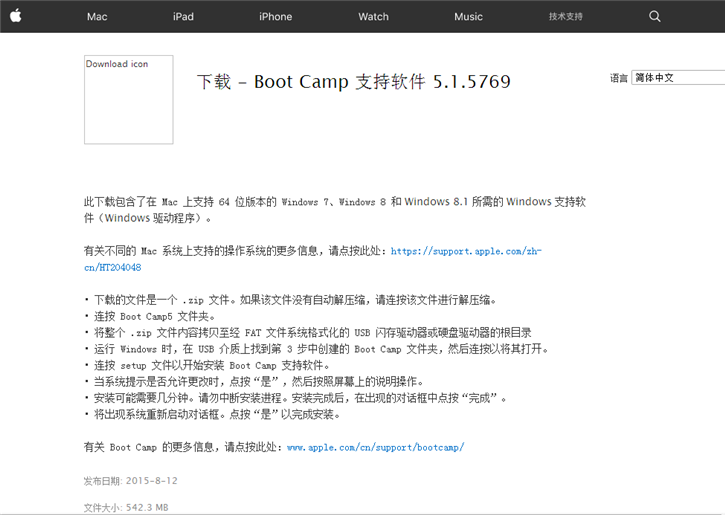Viewport: 725px width, 515px height.
Task: Click the bullet about 系统重新启动对话框
Action: click(x=215, y=414)
